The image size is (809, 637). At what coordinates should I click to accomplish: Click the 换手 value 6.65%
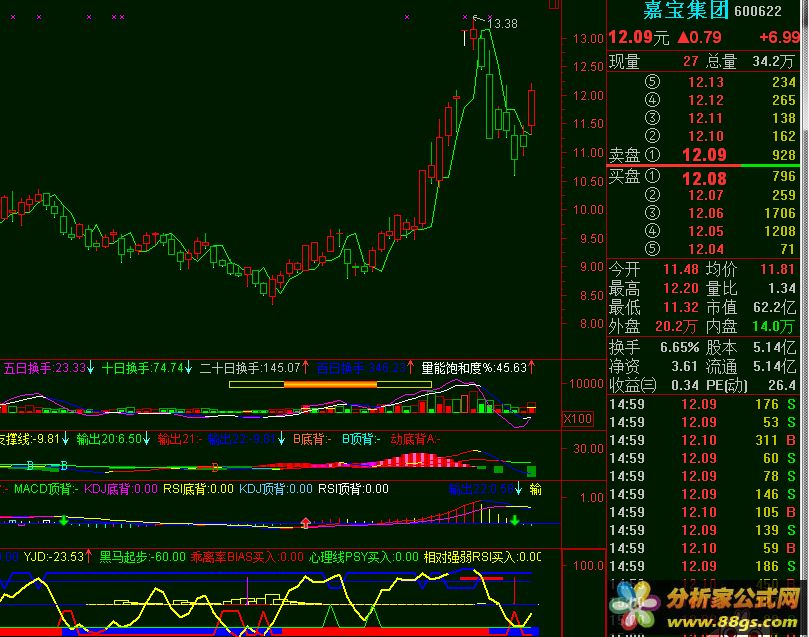pos(679,348)
